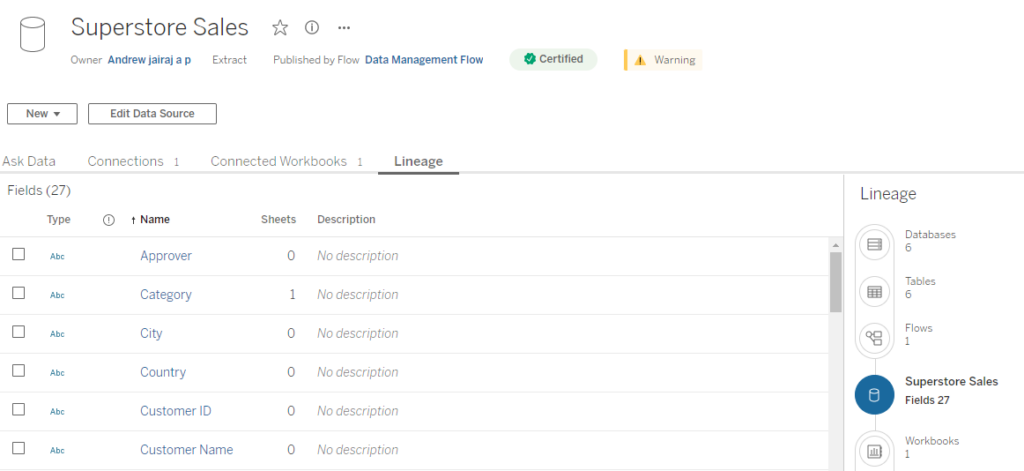
Task: Click the Fields 27 label in Lineage
Action: click(927, 400)
